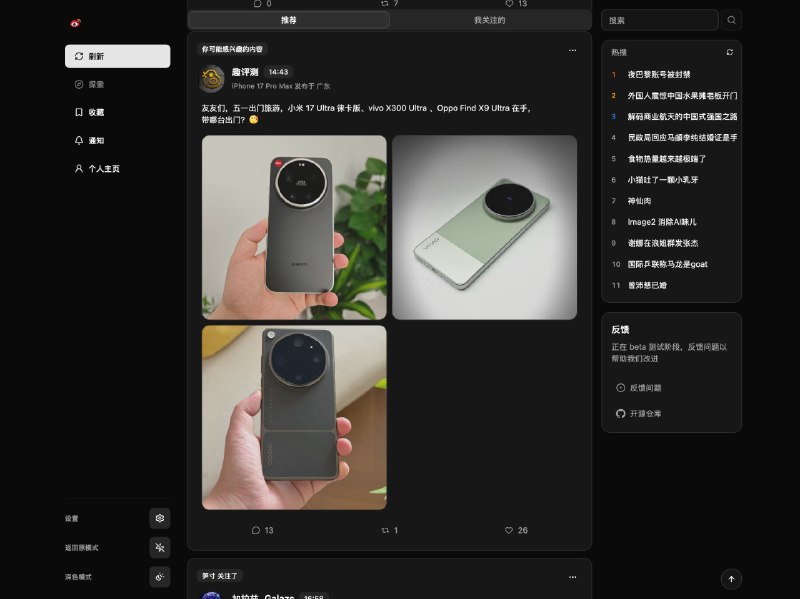The image size is (800, 599).
Task: Click the 刷新 refresh button
Action: click(x=117, y=56)
